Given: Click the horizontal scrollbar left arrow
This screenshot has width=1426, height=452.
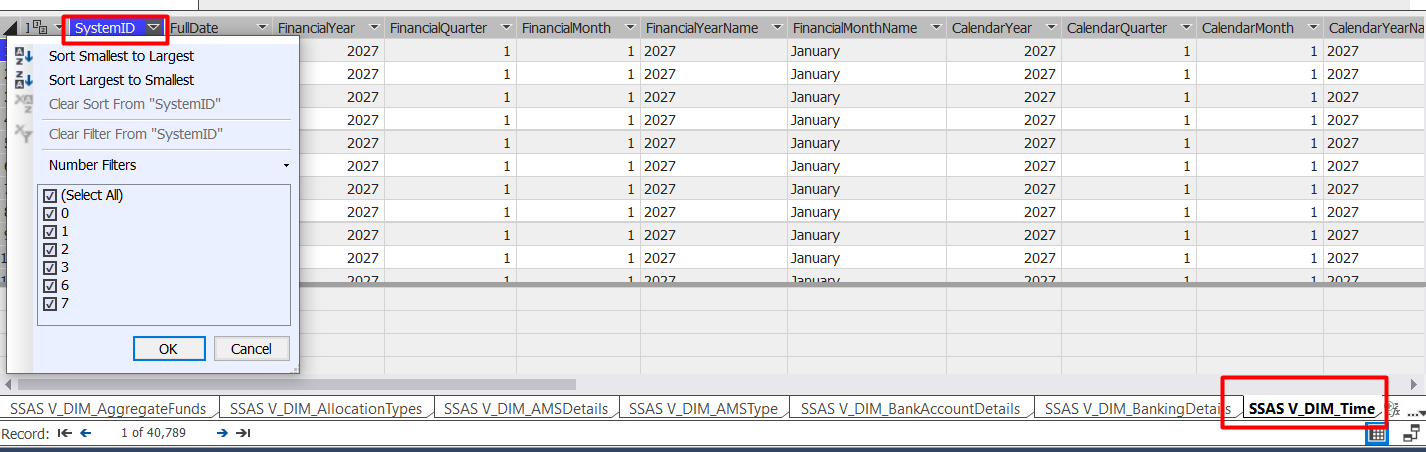Looking at the screenshot, I should tap(9, 384).
